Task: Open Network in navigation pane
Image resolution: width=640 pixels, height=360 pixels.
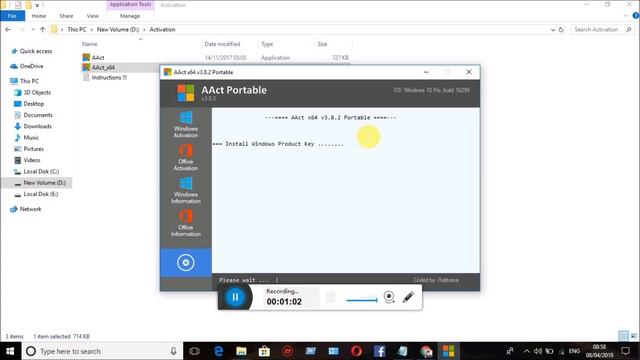Action: 30,209
